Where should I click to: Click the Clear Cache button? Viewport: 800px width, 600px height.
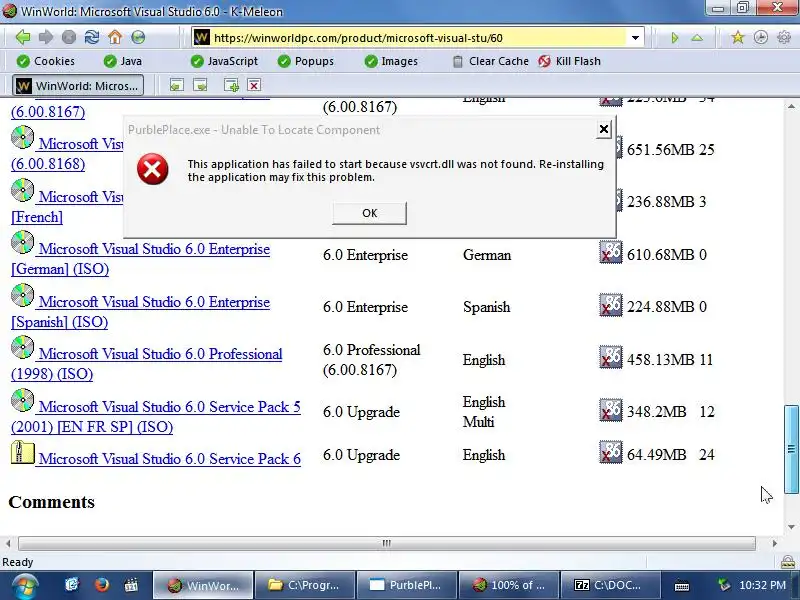pos(491,61)
